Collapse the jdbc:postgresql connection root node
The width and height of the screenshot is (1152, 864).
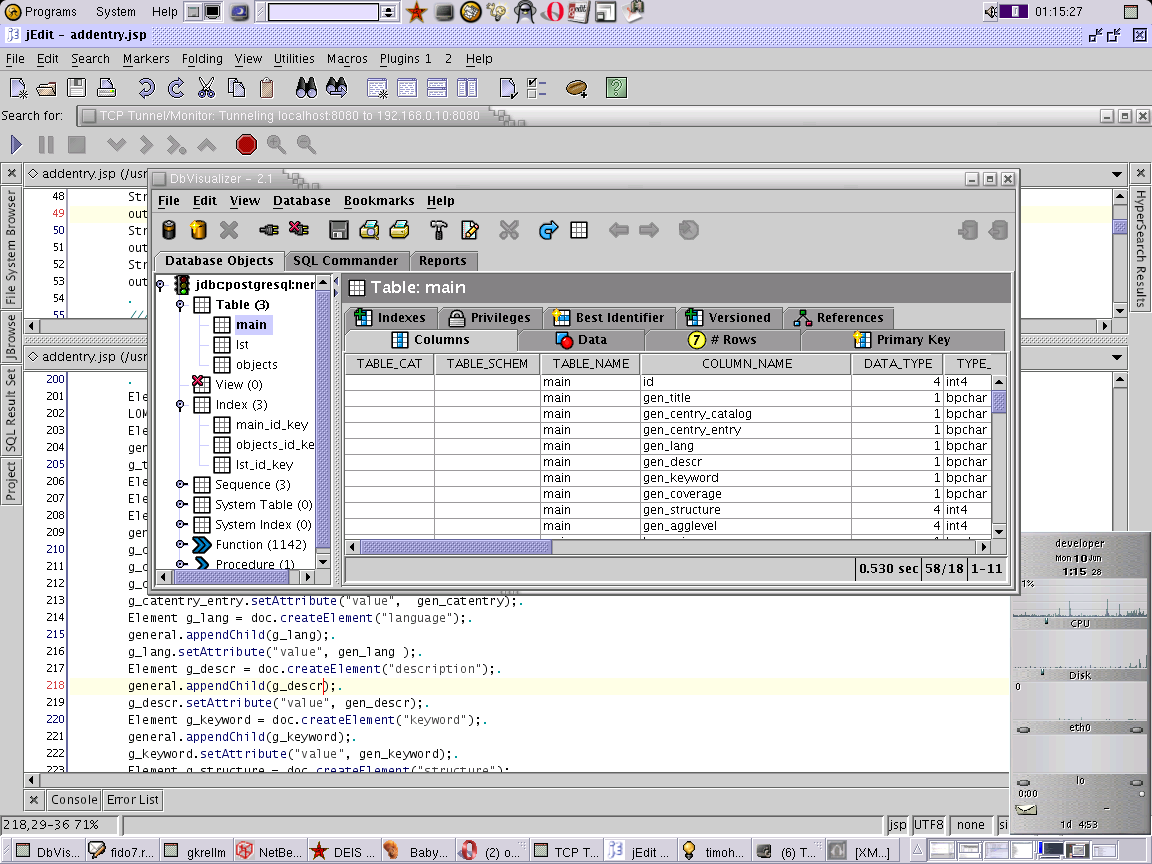click(160, 285)
